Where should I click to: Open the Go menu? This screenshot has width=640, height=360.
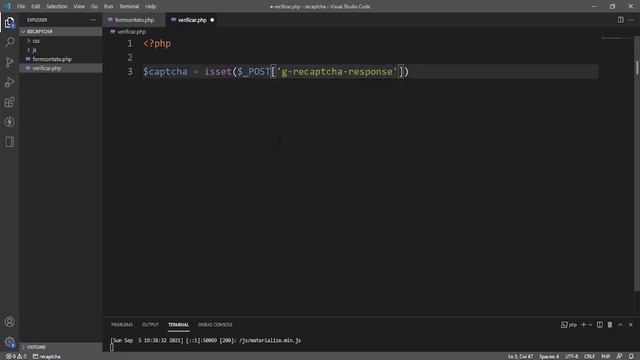pyautogui.click(x=94, y=6)
